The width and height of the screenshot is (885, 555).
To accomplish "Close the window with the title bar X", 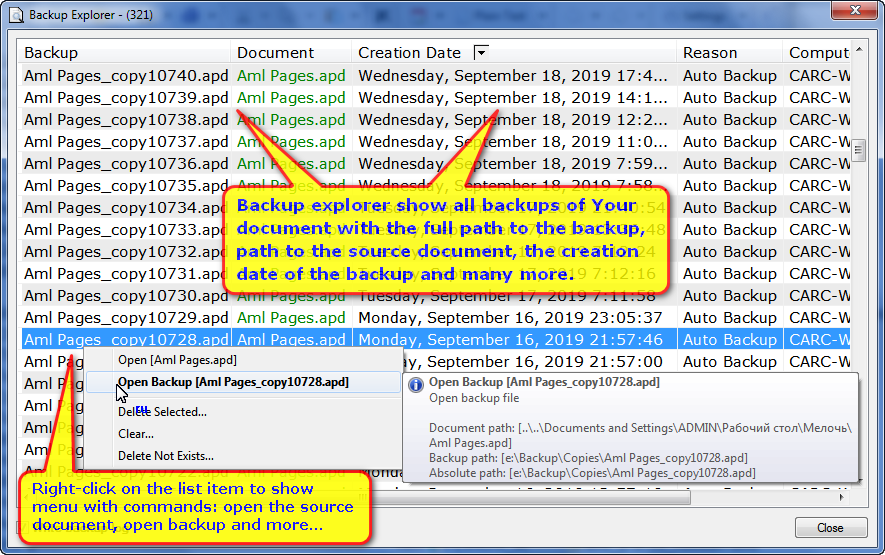I will [x=855, y=10].
